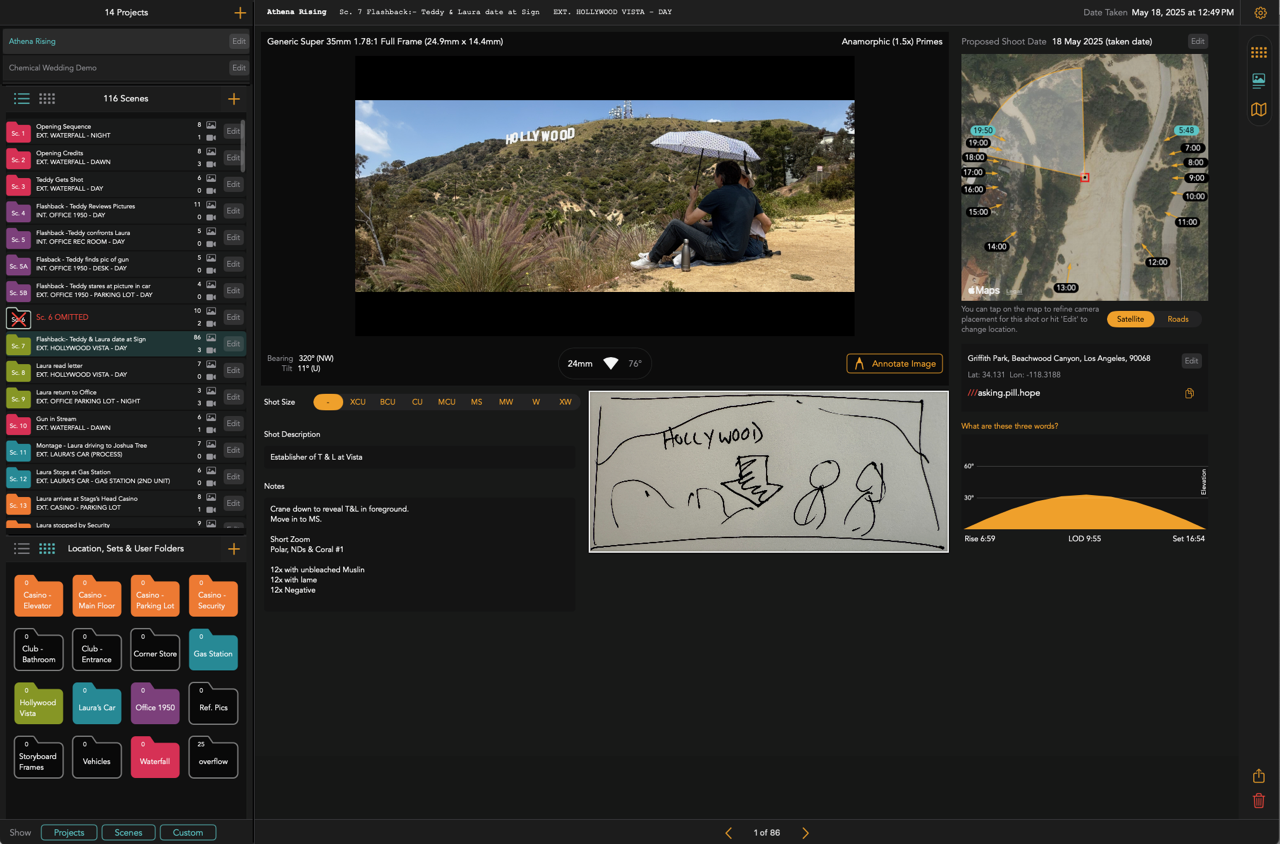Add a new scene with plus icon
The height and width of the screenshot is (844, 1280).
pyautogui.click(x=234, y=99)
